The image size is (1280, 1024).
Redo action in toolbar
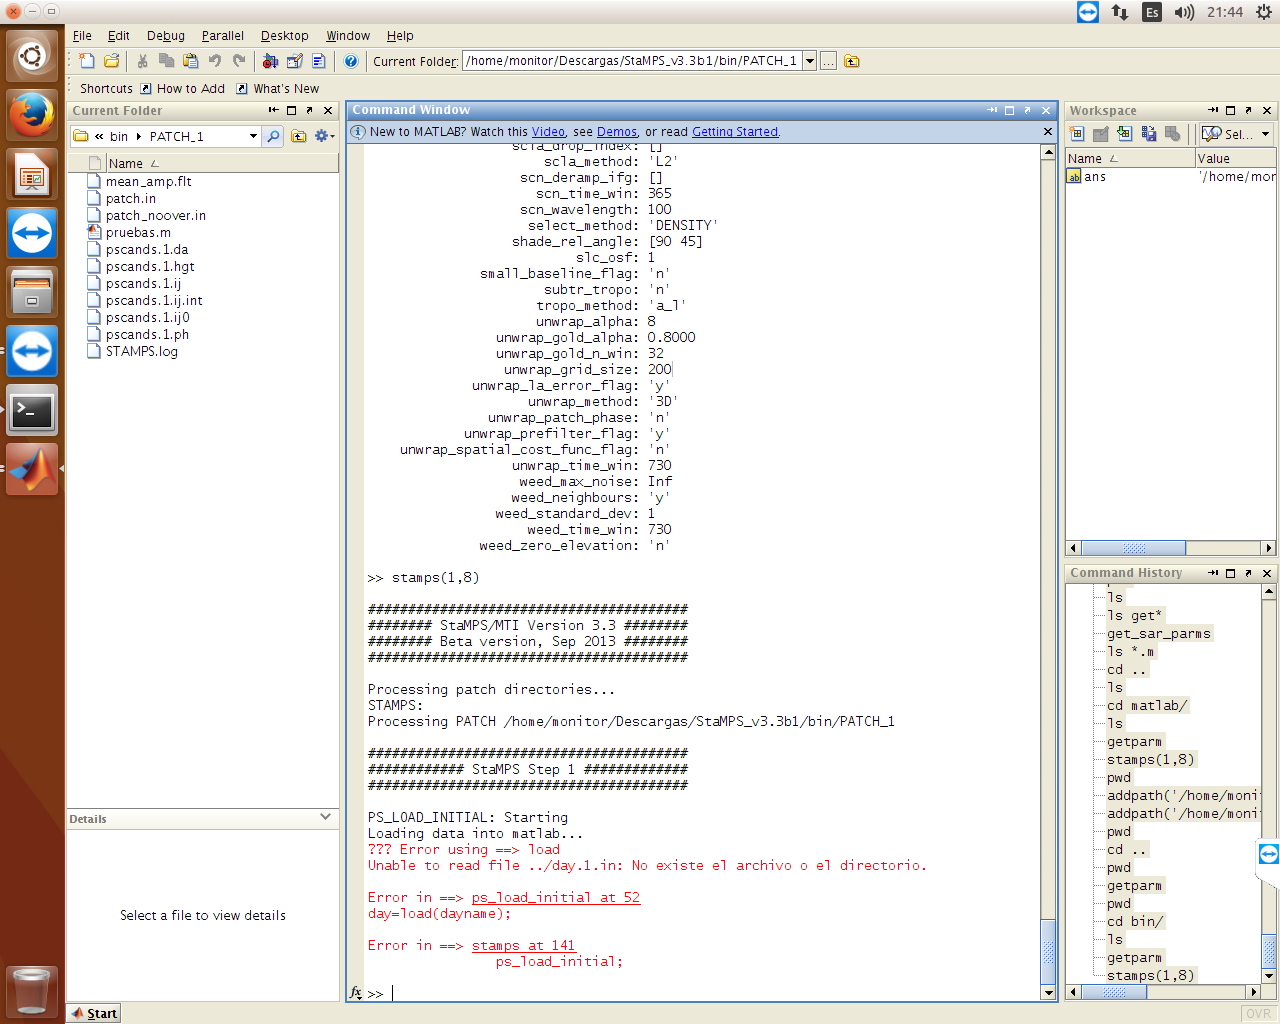pyautogui.click(x=239, y=61)
